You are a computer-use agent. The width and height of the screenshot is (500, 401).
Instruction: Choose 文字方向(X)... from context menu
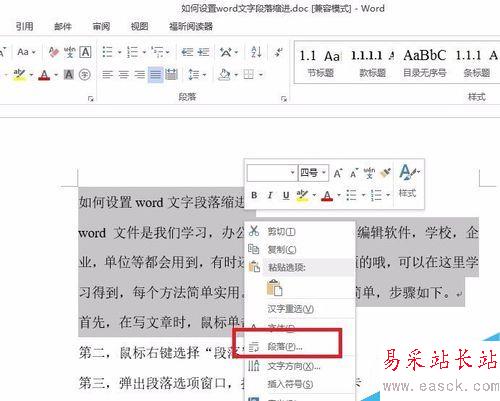pos(300,366)
